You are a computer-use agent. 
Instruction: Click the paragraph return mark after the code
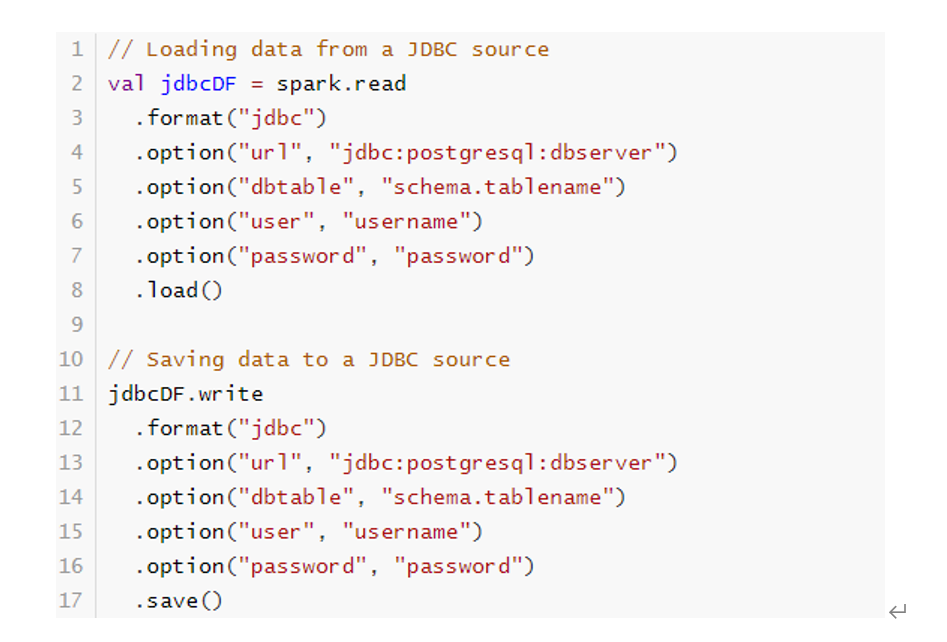click(897, 610)
